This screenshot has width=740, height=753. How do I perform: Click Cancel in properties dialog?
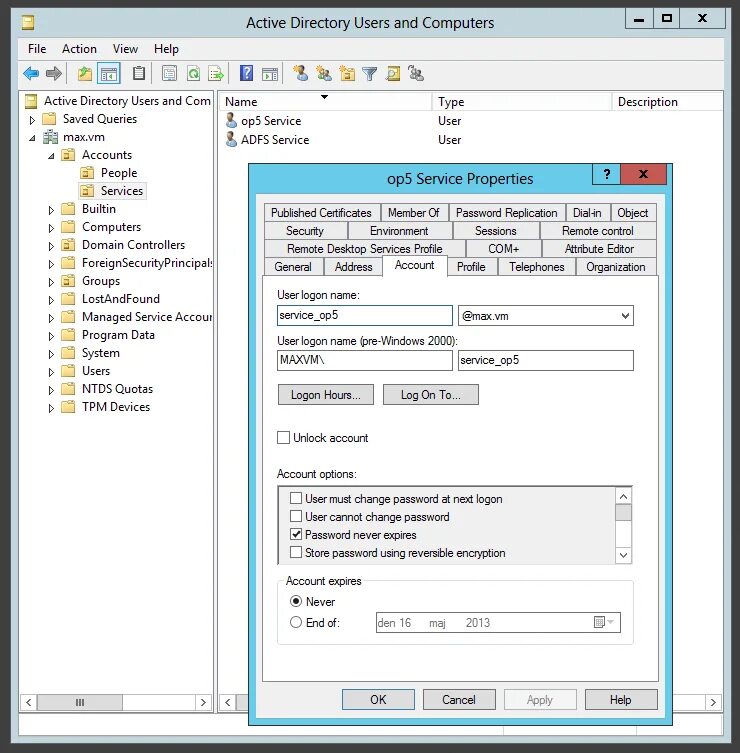(x=459, y=699)
